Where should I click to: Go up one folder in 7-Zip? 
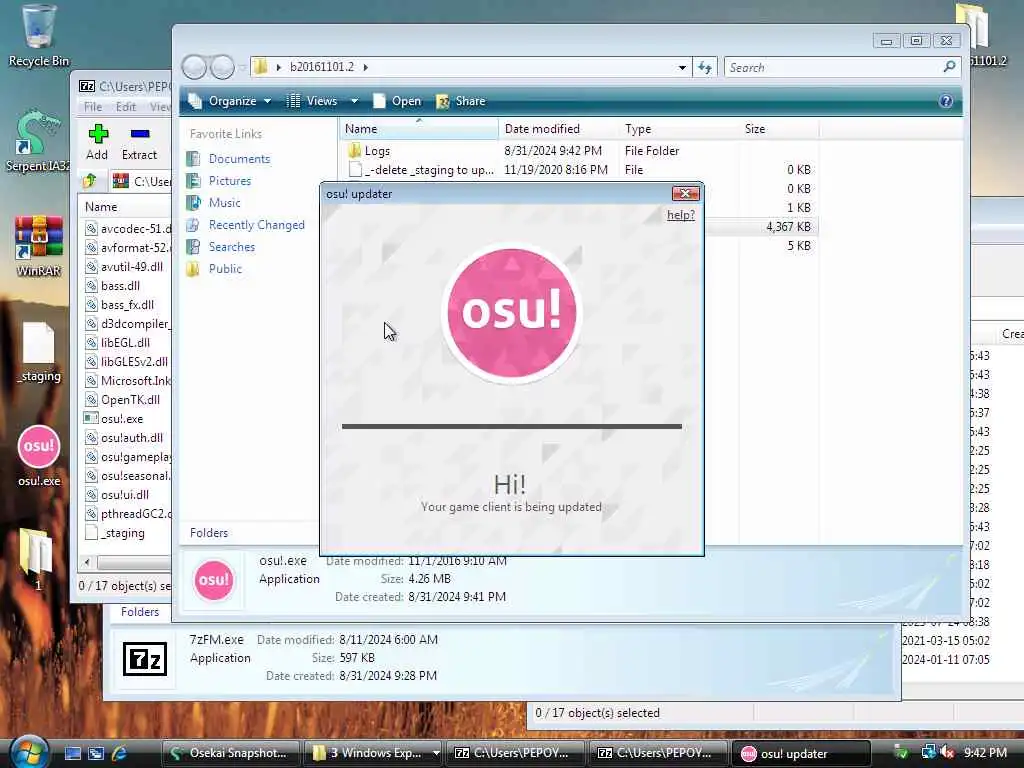(90, 181)
